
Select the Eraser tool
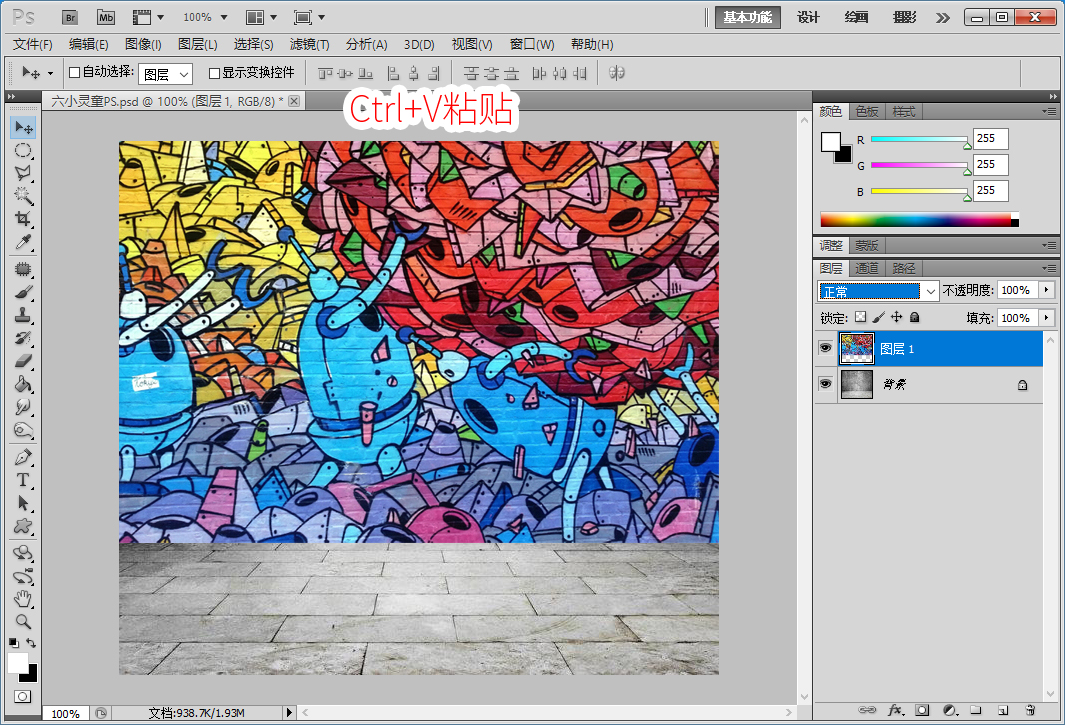(x=23, y=361)
